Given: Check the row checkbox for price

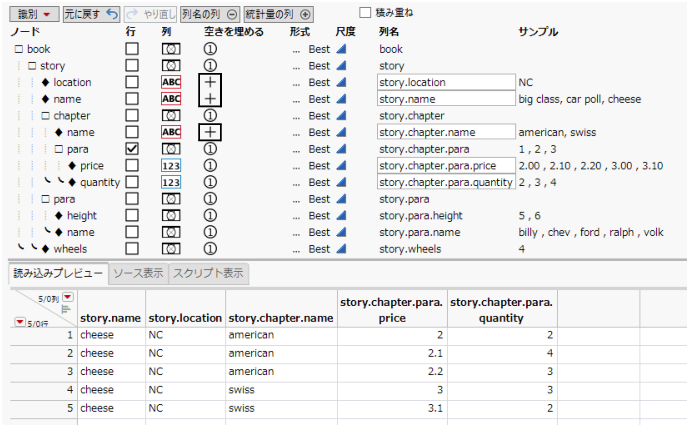Looking at the screenshot, I should (x=132, y=166).
